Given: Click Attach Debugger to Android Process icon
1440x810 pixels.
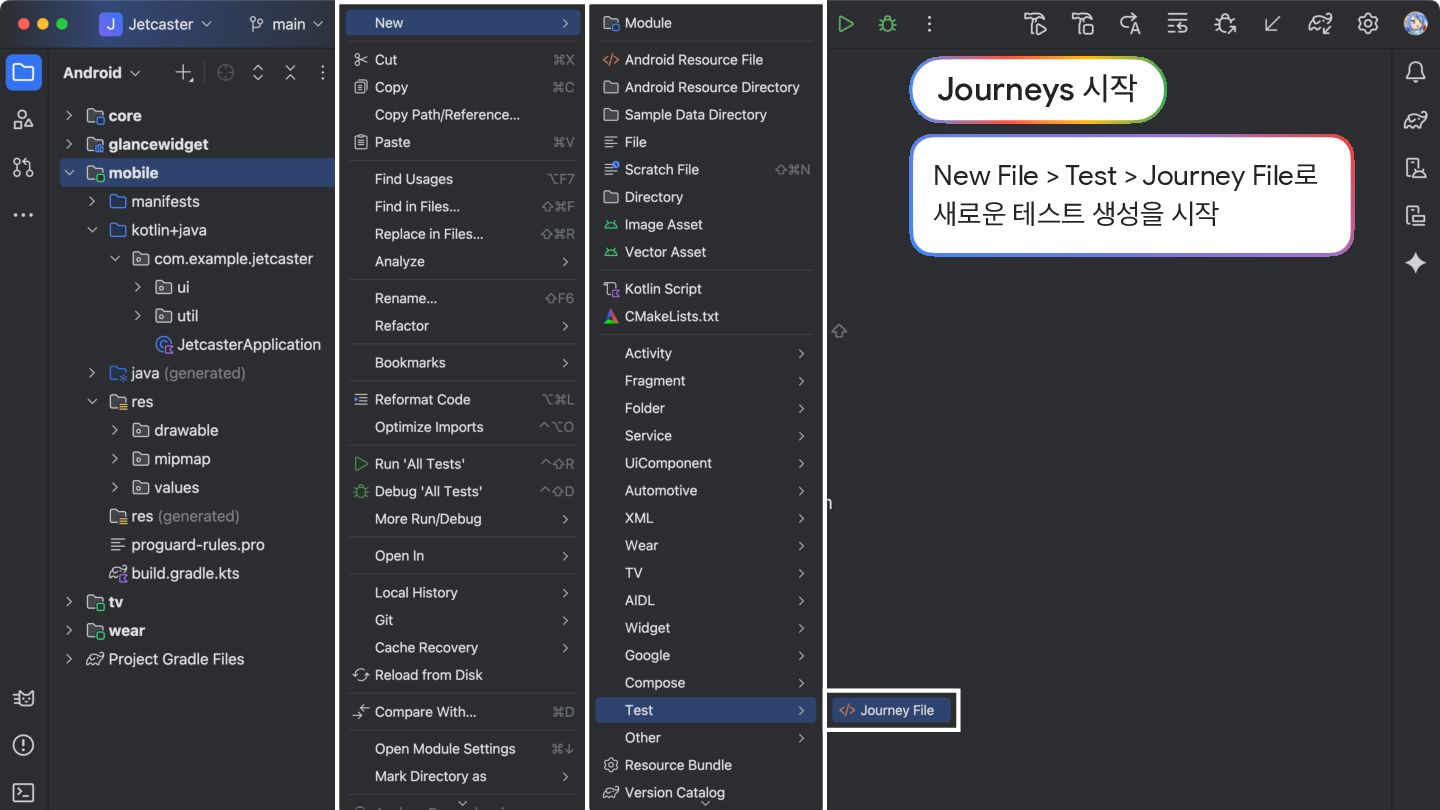Looking at the screenshot, I should coord(1225,24).
